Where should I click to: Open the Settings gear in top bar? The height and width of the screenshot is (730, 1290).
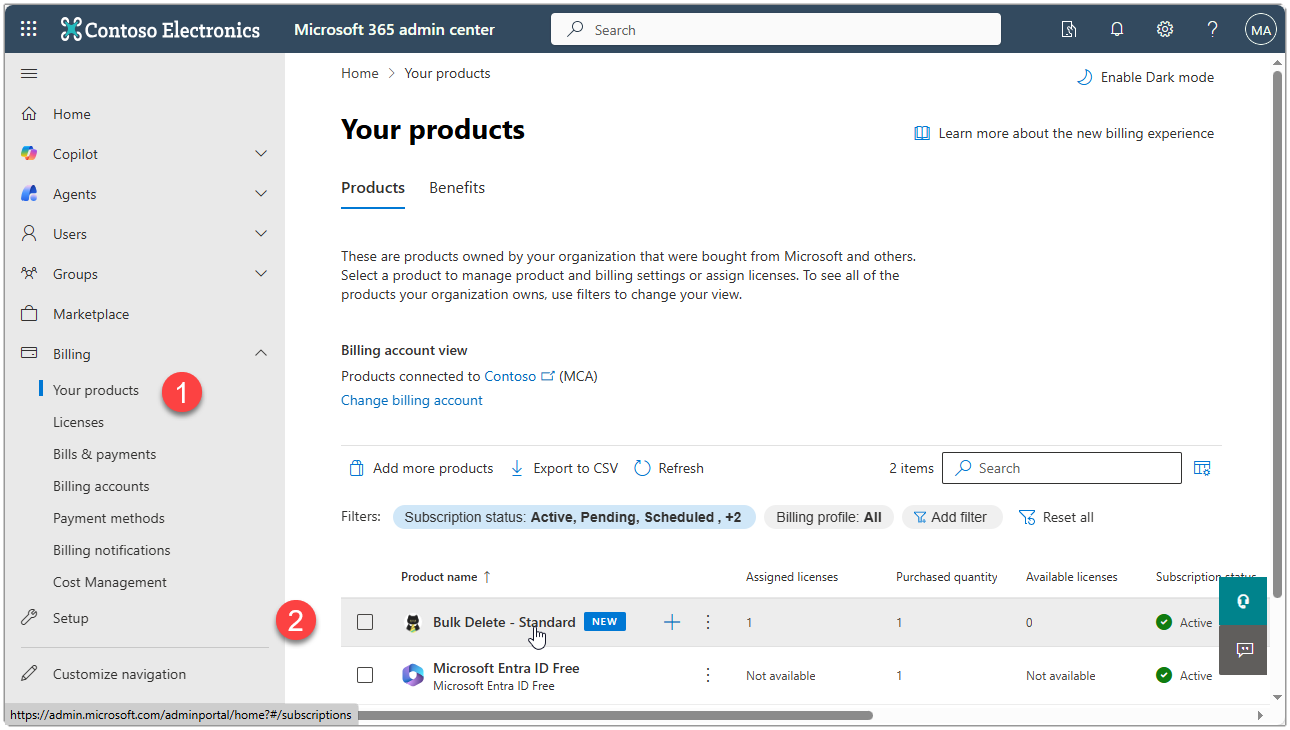point(1164,29)
